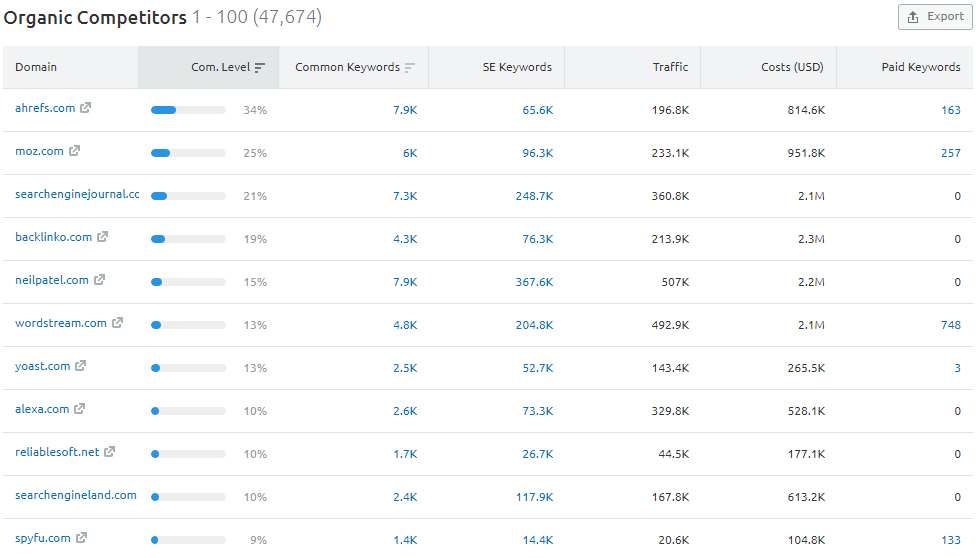Open neilpatel.com external link icon
976x558 pixels.
tap(99, 280)
